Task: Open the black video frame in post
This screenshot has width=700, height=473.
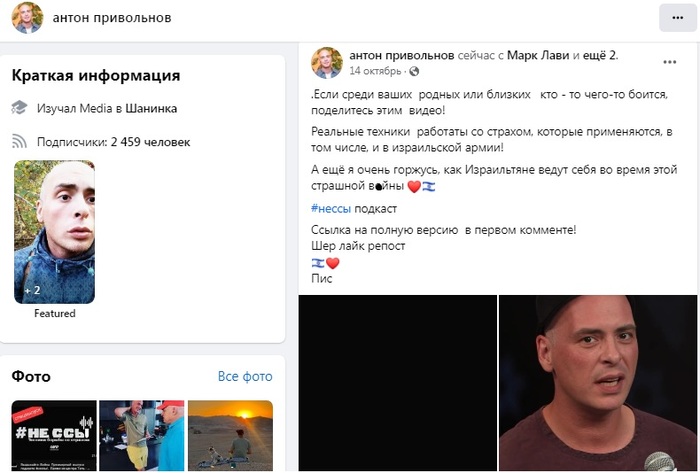Action: tap(398, 383)
